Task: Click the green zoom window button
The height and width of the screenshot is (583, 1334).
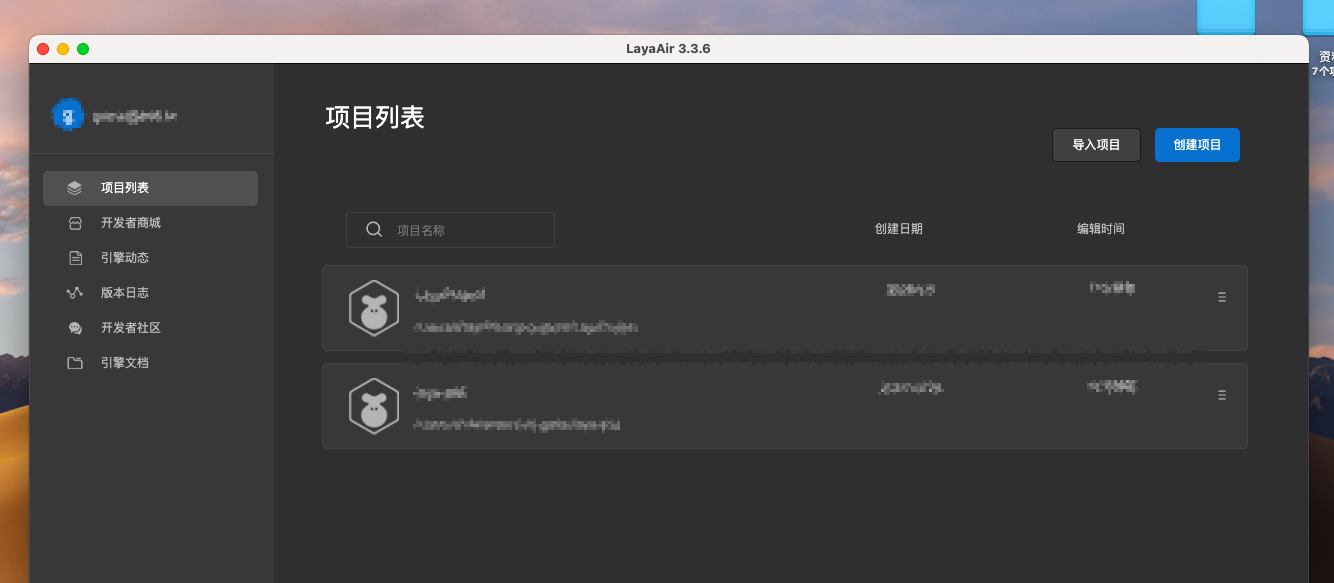Action: pos(83,48)
